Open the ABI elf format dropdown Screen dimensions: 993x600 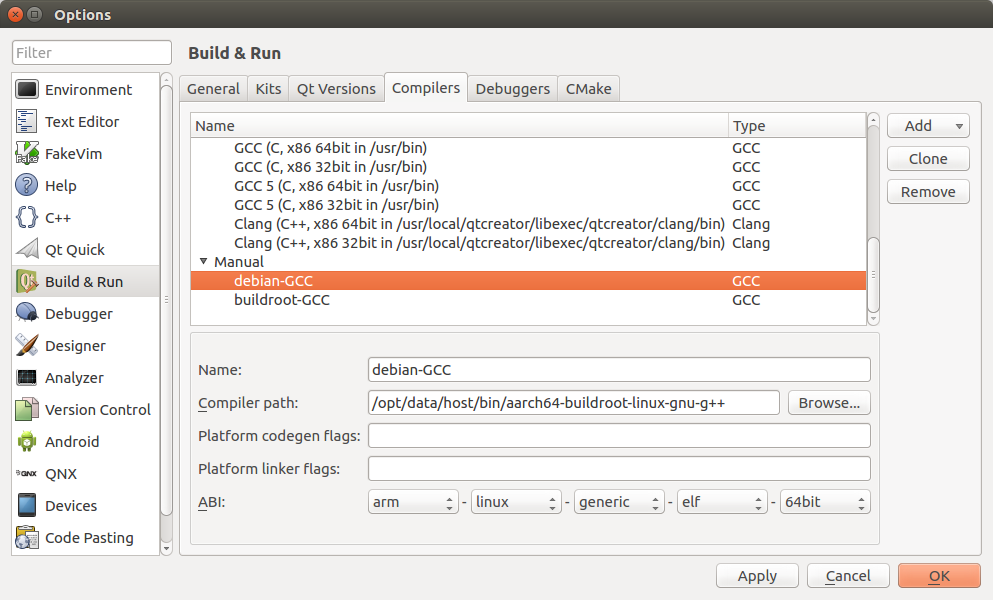tap(721, 502)
